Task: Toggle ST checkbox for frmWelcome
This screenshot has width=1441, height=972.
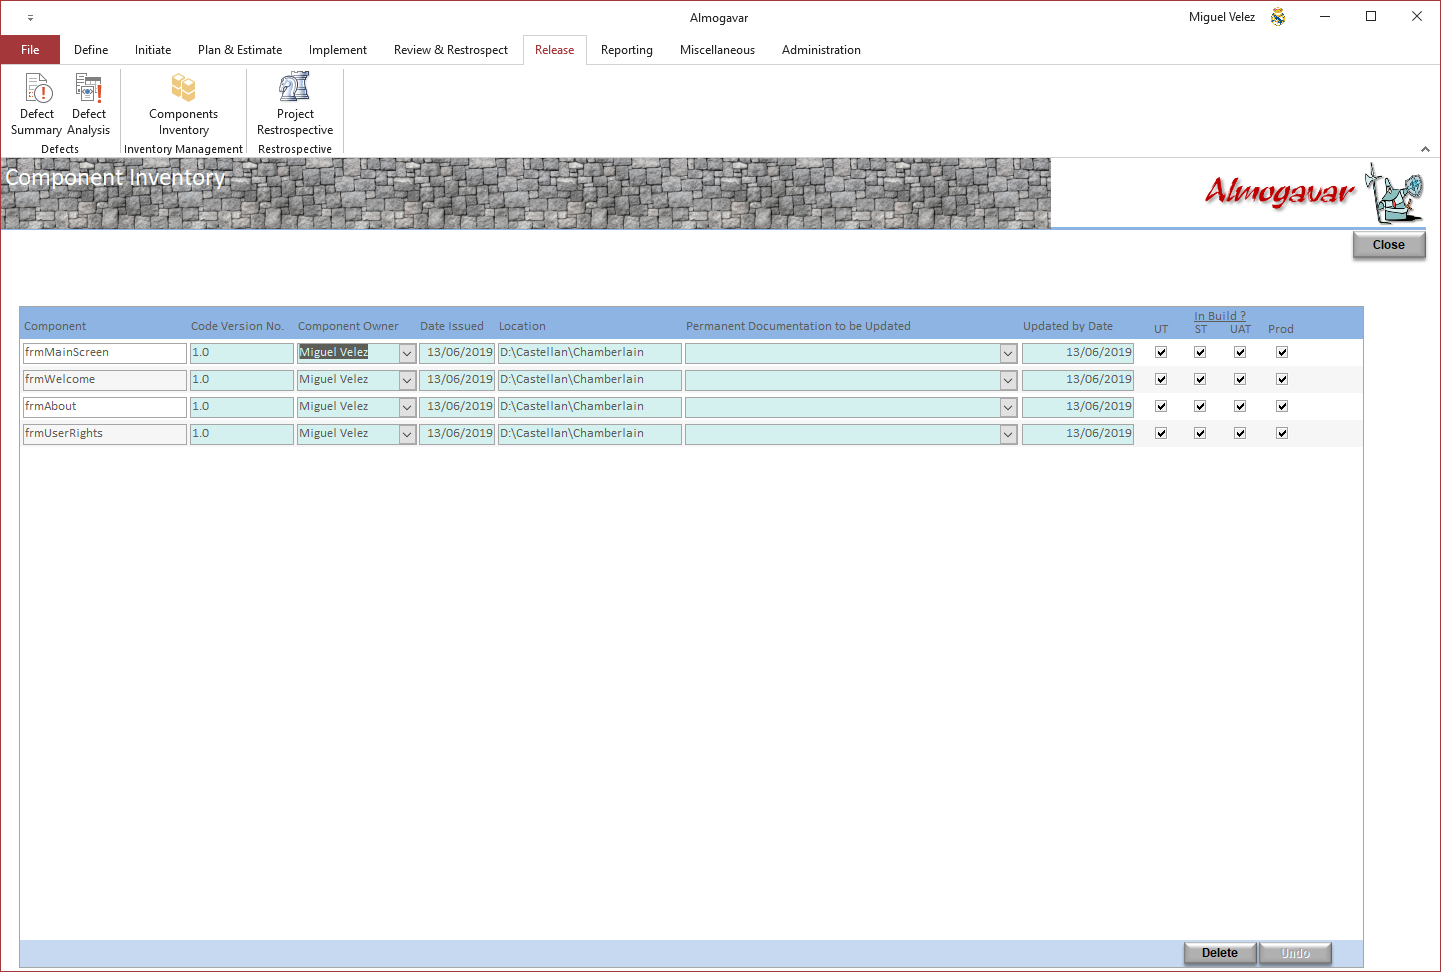Action: 1200,379
